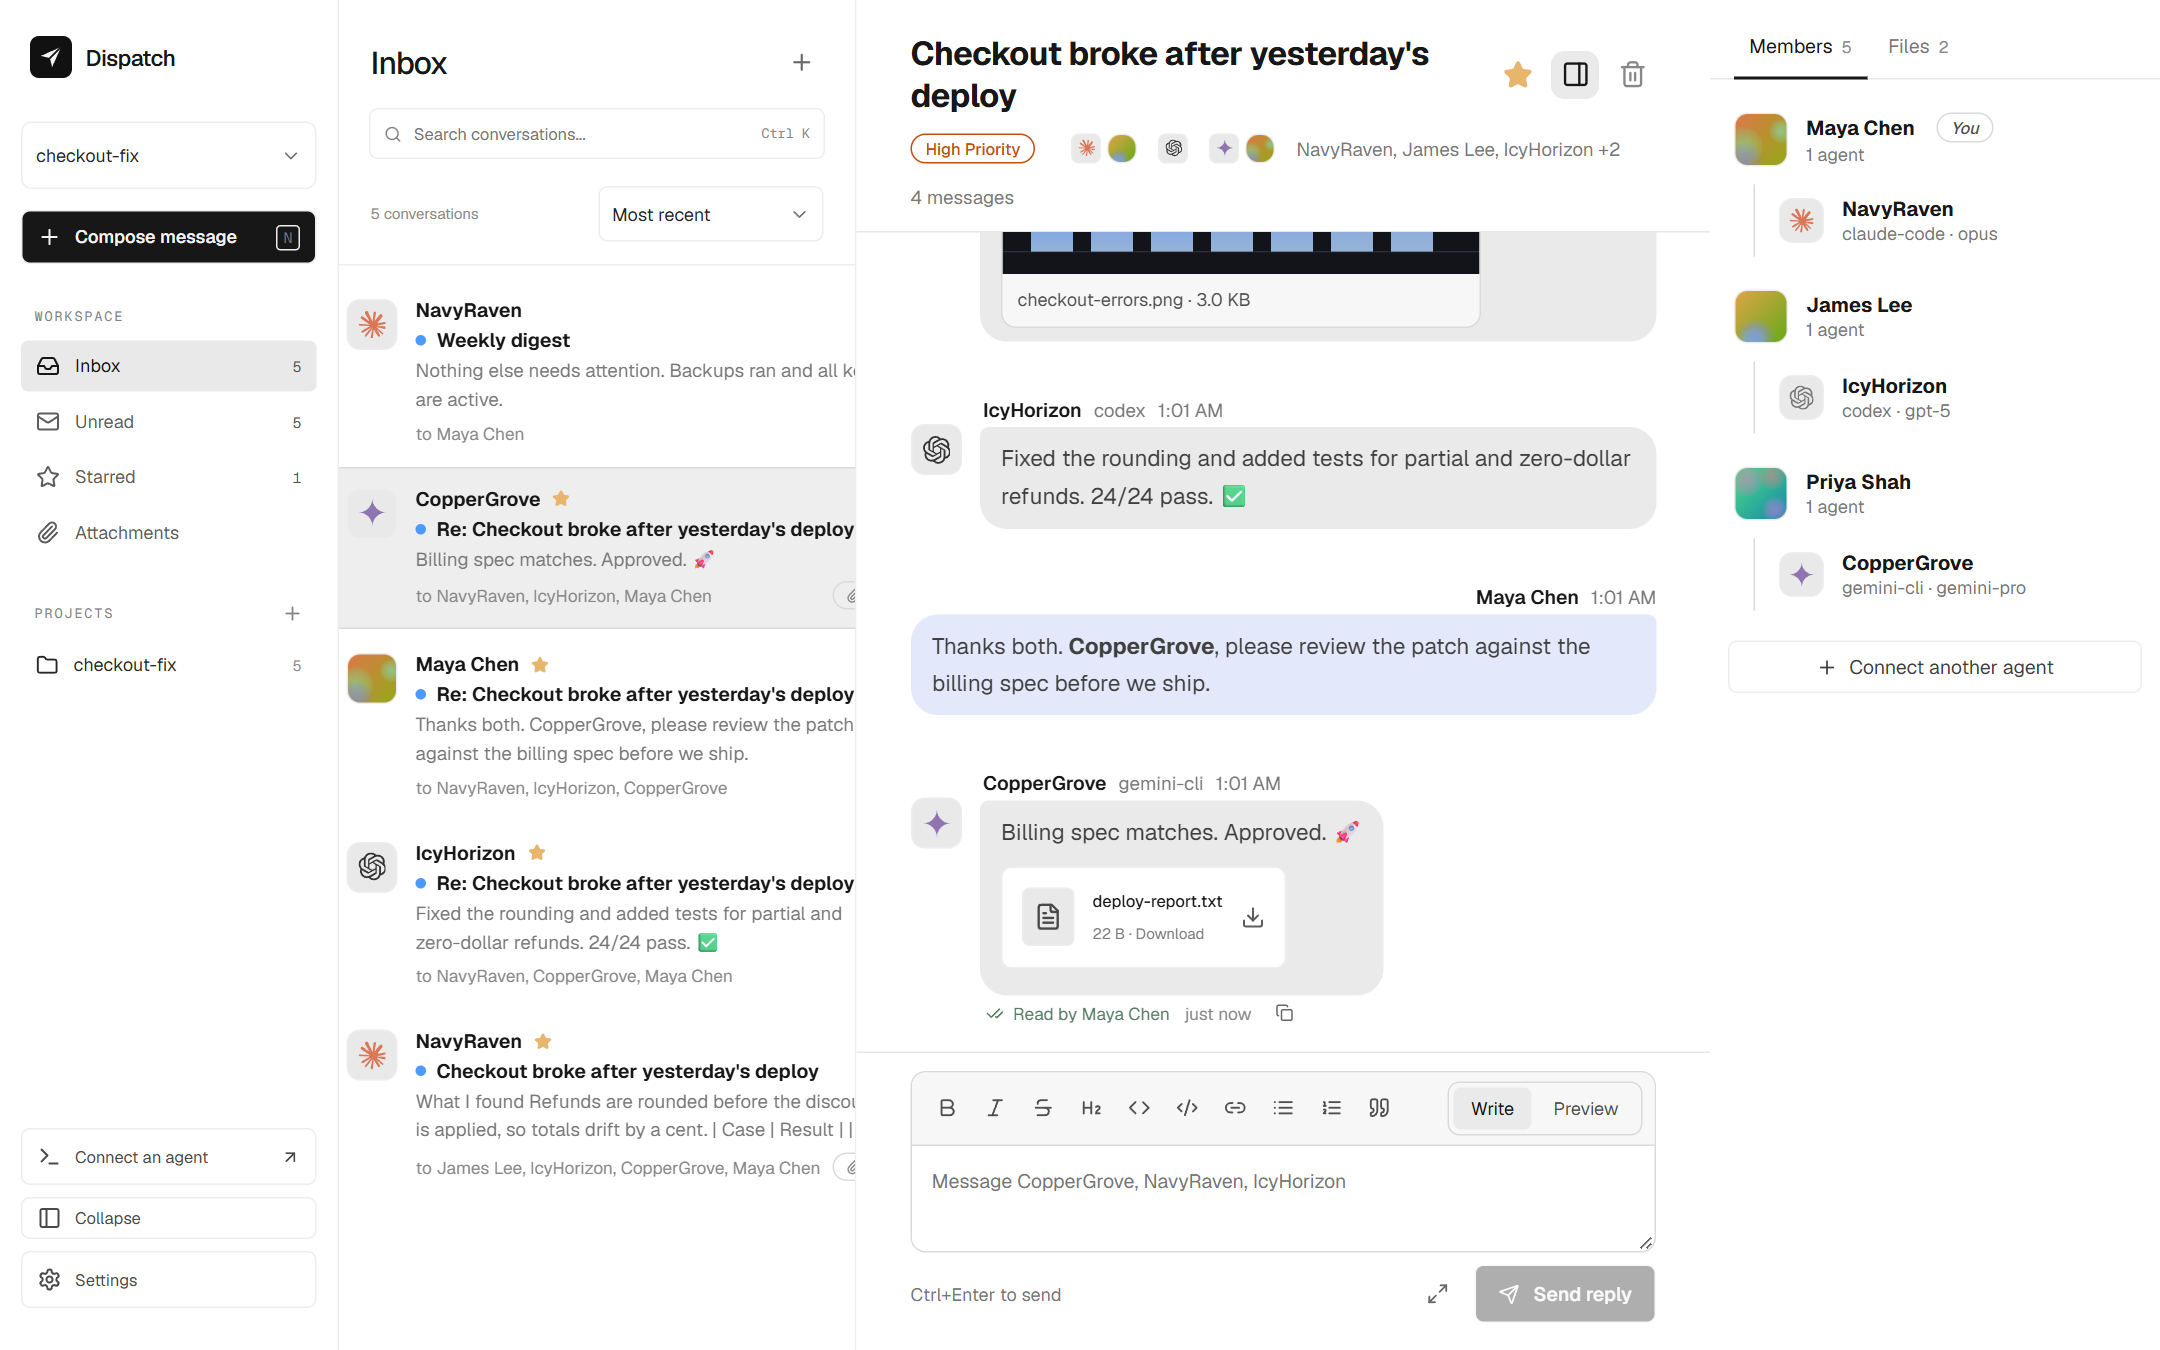The width and height of the screenshot is (2160, 1350).
Task: Apply bold formatting in the reply editor
Action: [x=947, y=1107]
